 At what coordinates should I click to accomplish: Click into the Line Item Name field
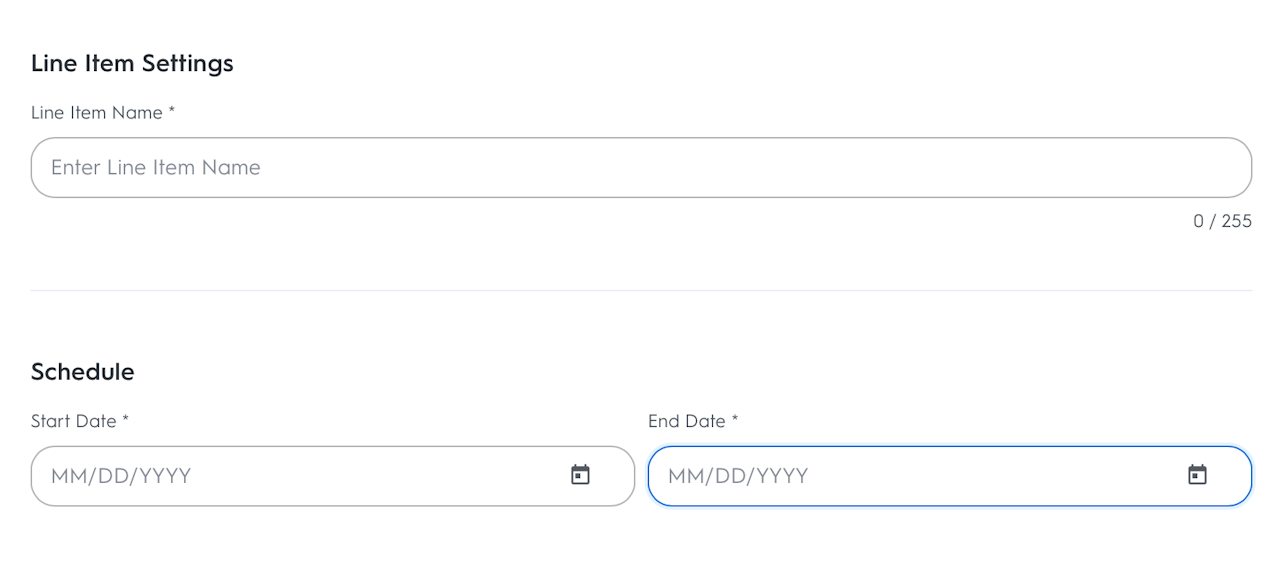click(640, 167)
